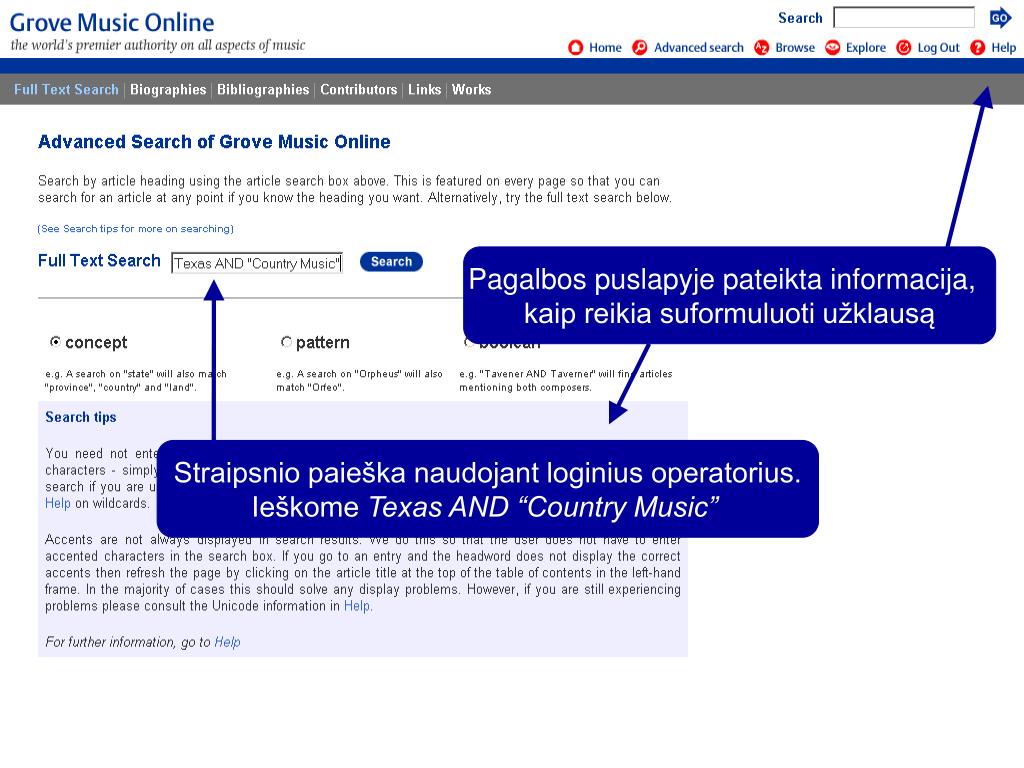The image size is (1024, 768).
Task: Click the Full Text Search input field
Action: point(257,263)
